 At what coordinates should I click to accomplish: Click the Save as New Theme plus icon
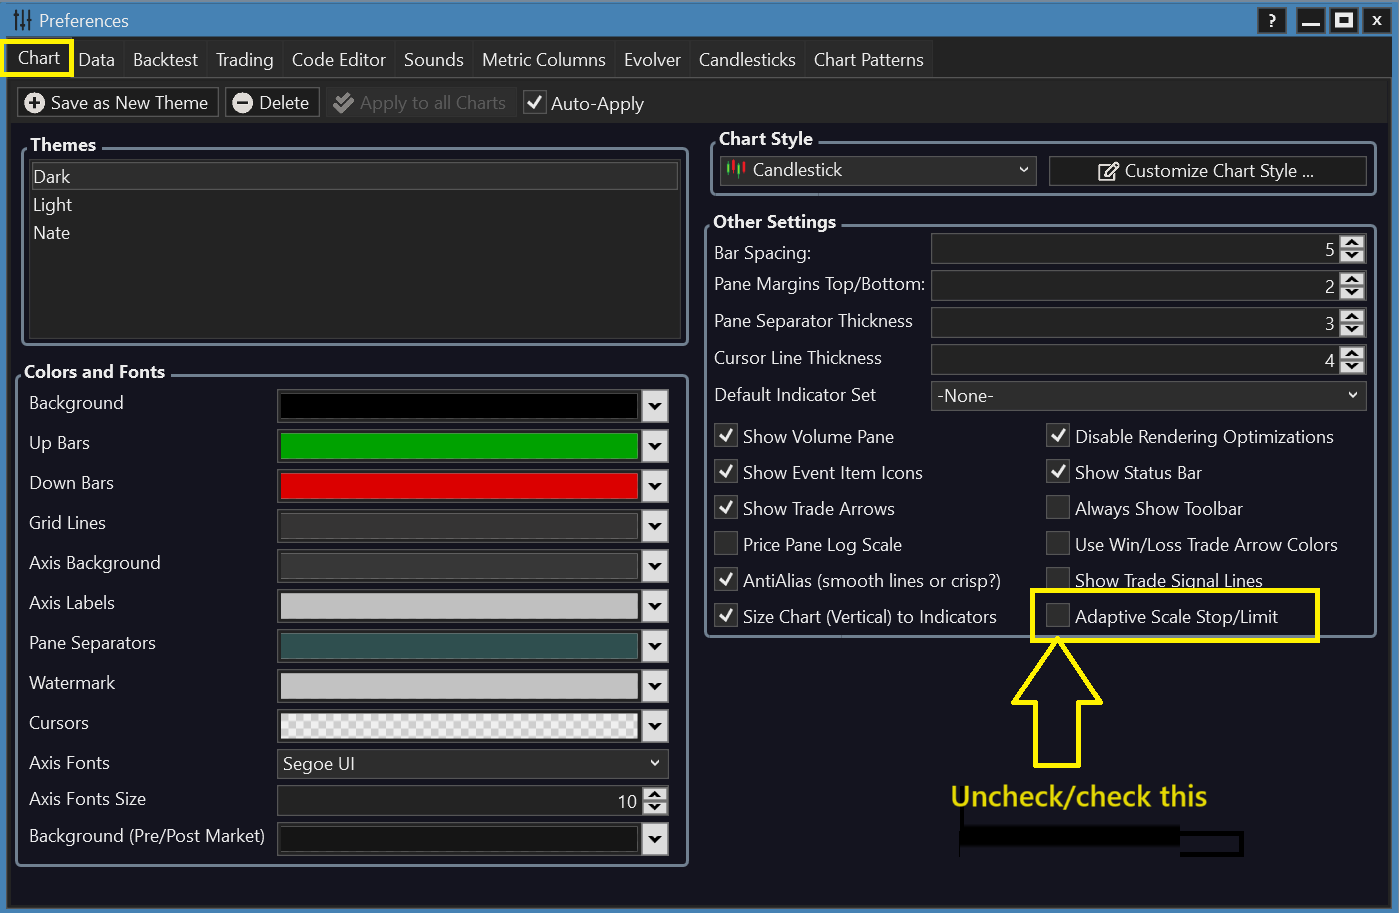pos(34,103)
